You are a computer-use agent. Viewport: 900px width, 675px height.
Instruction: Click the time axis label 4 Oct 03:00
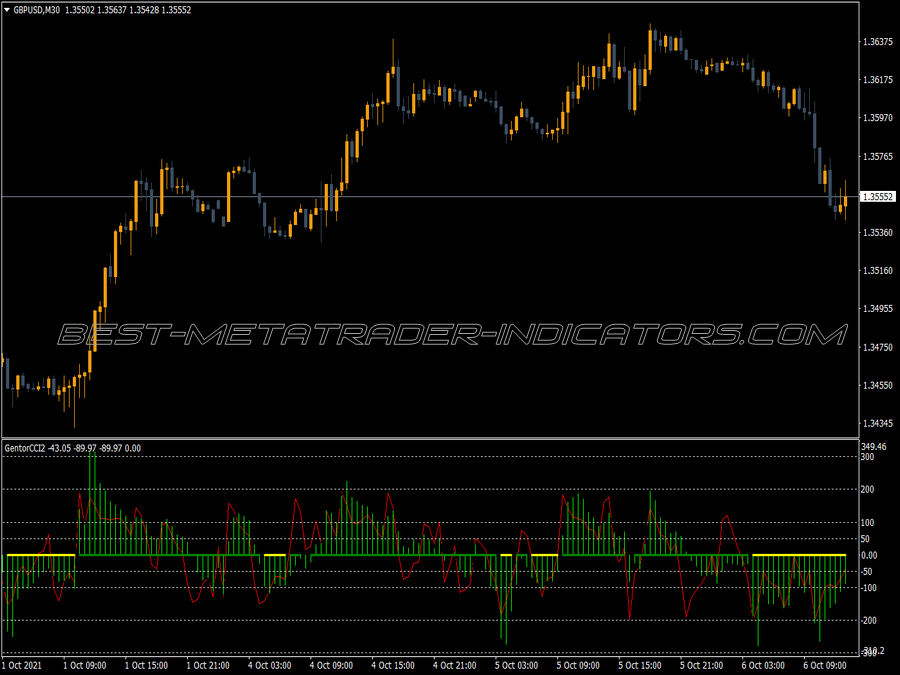click(270, 665)
